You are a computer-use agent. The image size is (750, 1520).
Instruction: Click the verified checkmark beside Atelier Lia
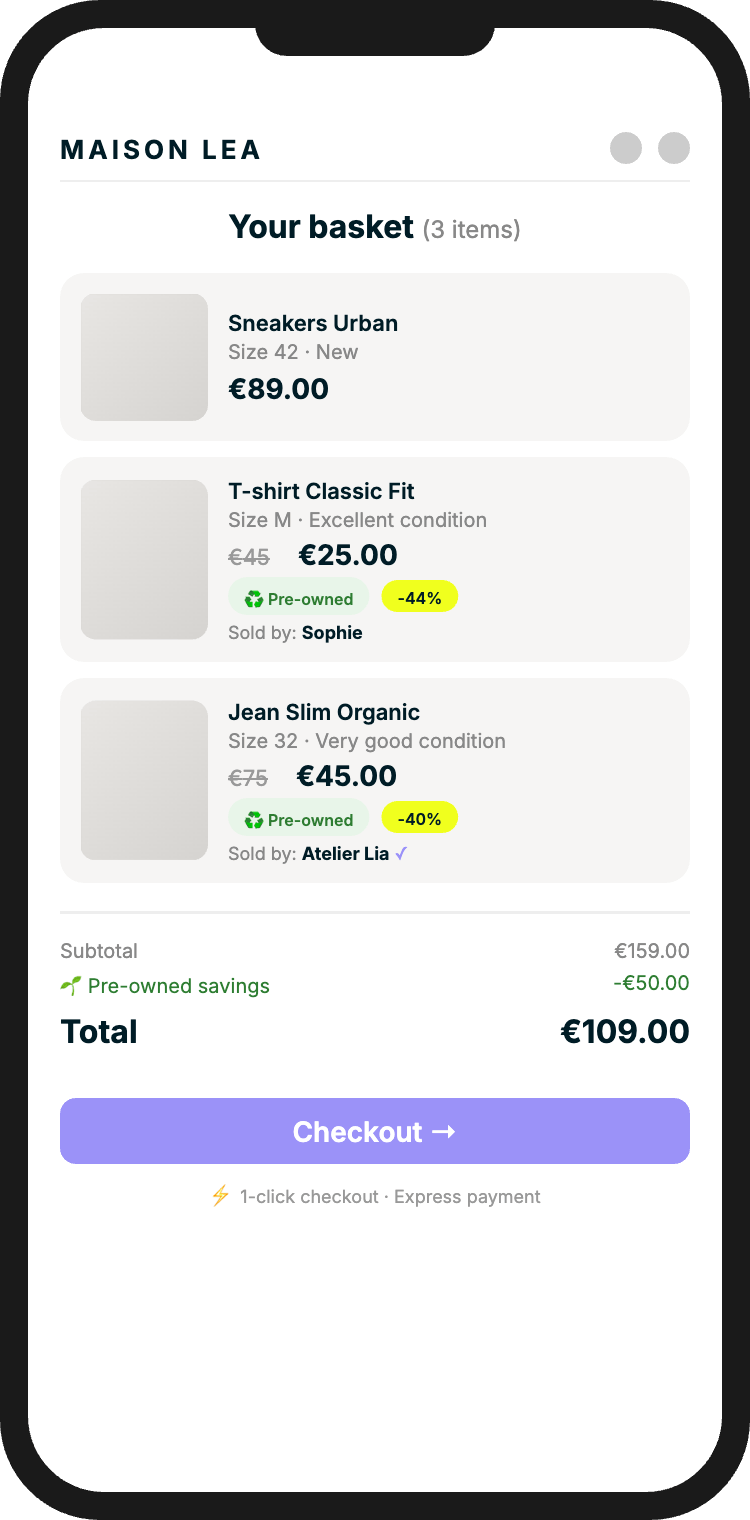tap(401, 854)
